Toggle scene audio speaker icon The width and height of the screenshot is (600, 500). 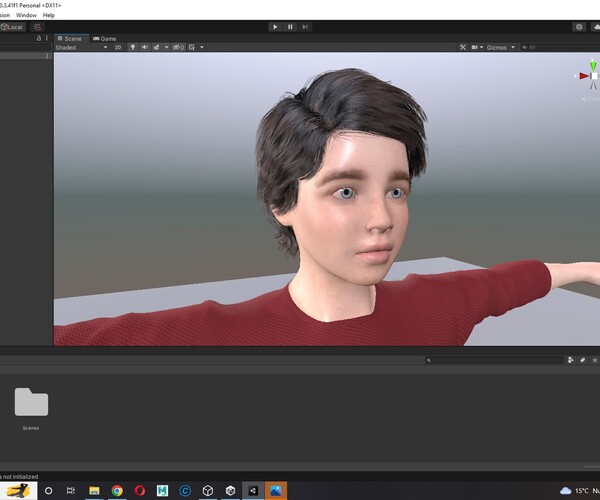tap(145, 47)
